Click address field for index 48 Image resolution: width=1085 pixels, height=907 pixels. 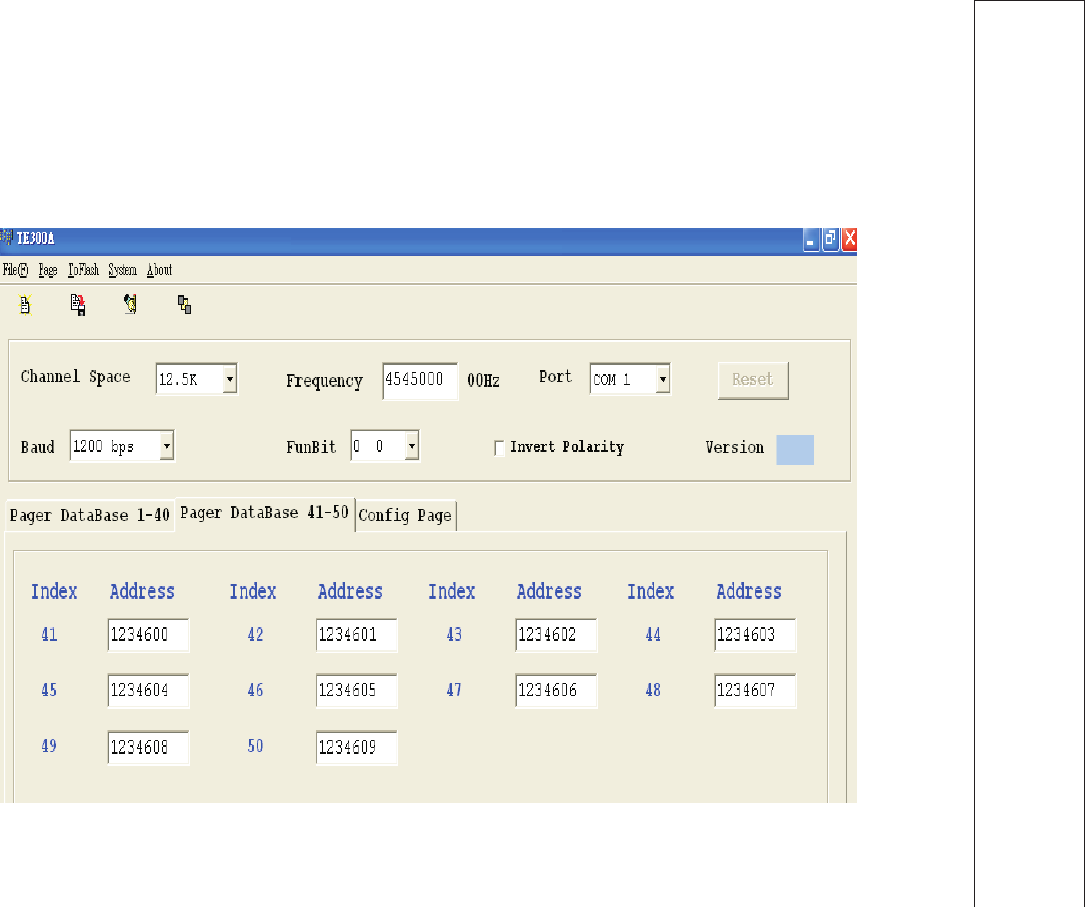(x=756, y=690)
